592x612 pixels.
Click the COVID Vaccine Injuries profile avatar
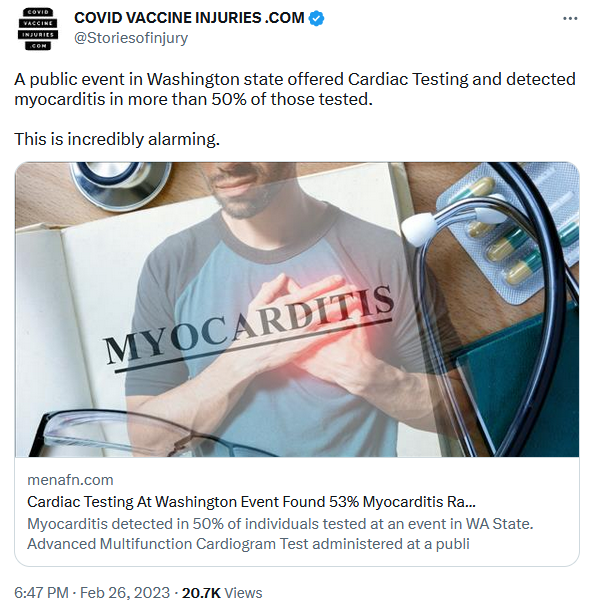(38, 29)
